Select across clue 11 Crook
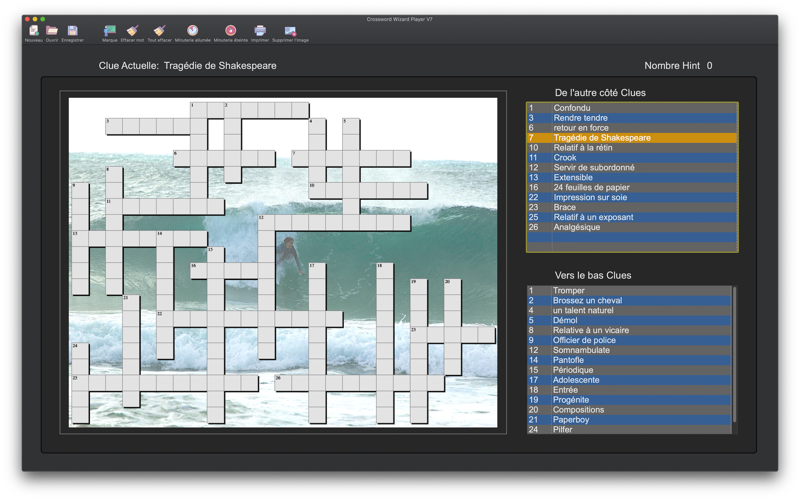The height and width of the screenshot is (500, 800). click(x=632, y=158)
